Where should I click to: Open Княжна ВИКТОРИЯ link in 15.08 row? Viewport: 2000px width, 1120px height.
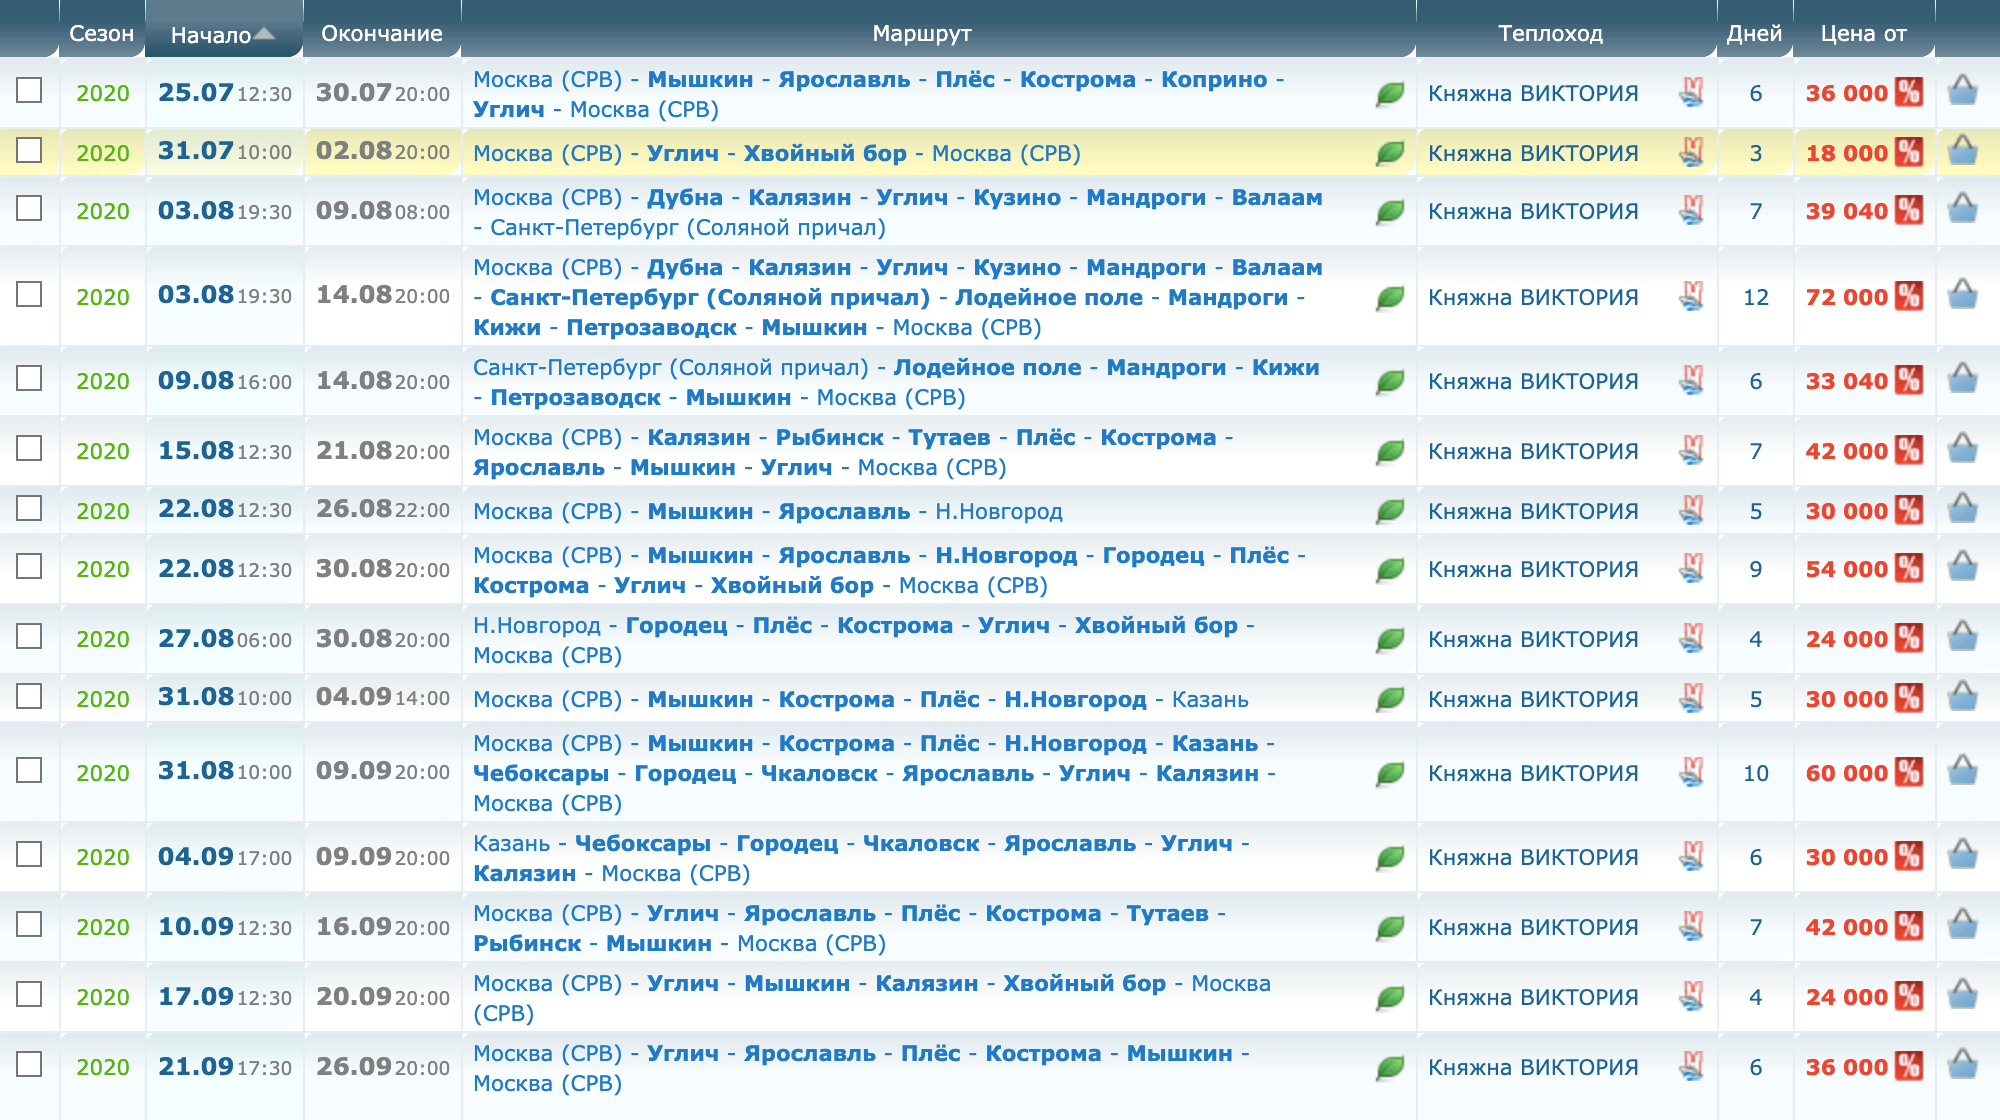[x=1533, y=451]
